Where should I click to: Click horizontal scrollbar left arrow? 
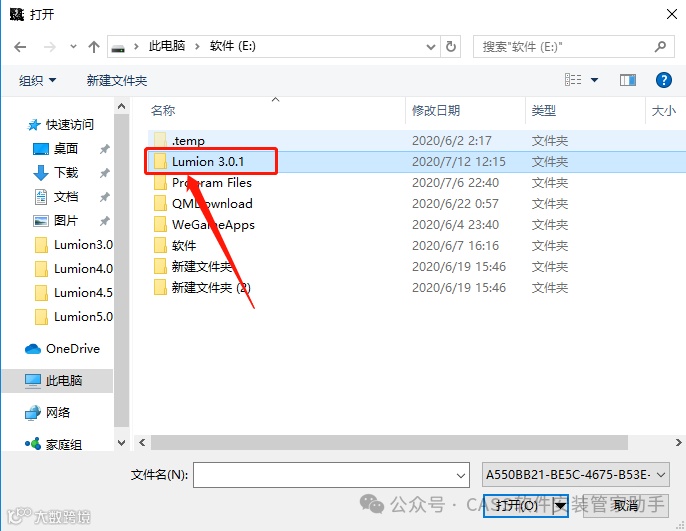tap(142, 443)
